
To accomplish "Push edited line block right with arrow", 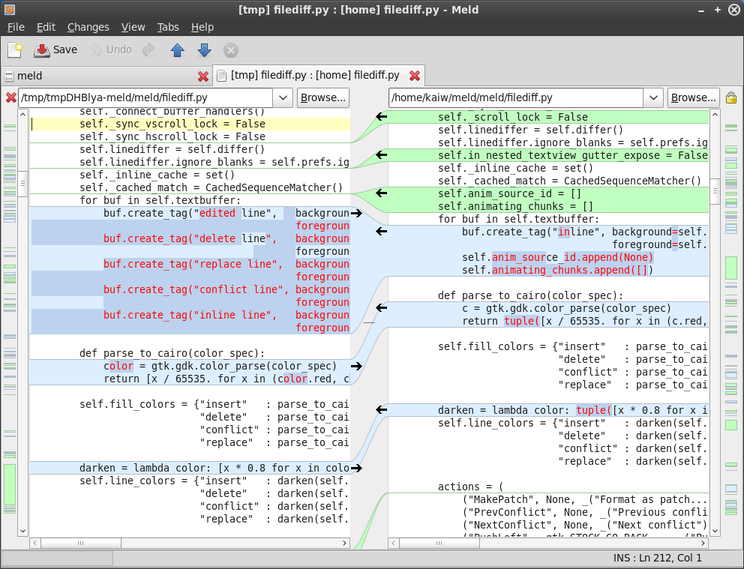I will coord(357,213).
